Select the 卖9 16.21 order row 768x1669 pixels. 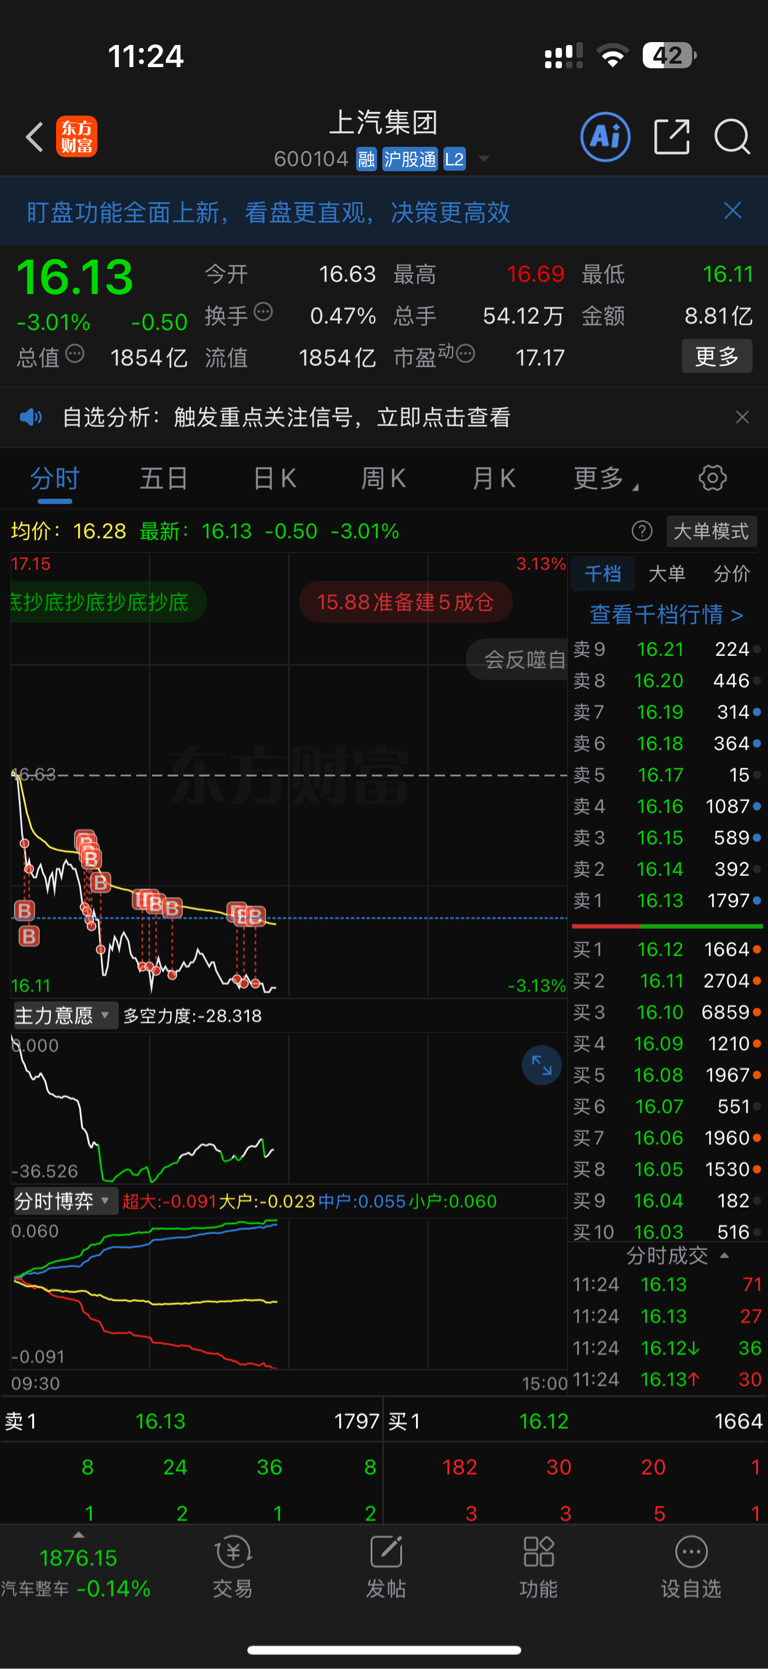point(667,649)
